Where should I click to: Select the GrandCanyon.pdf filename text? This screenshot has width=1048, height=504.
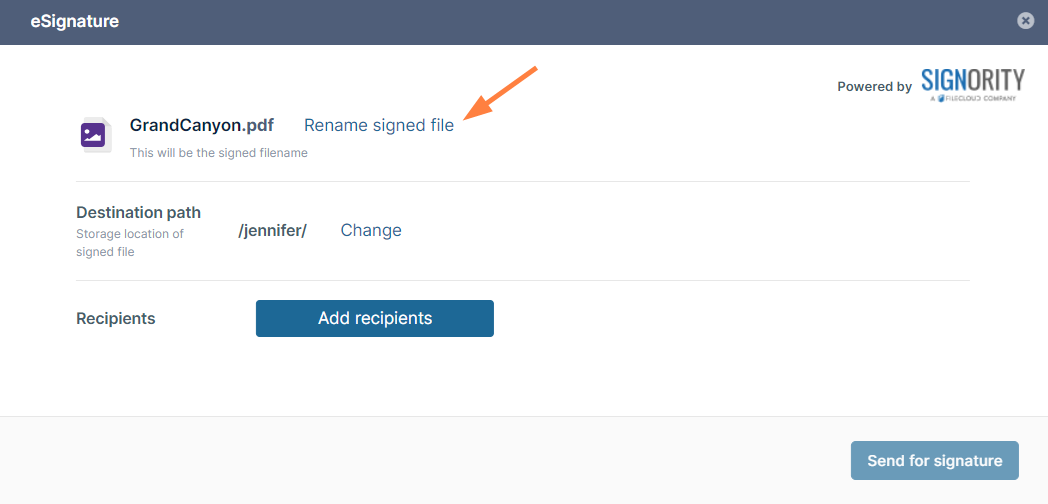185,125
